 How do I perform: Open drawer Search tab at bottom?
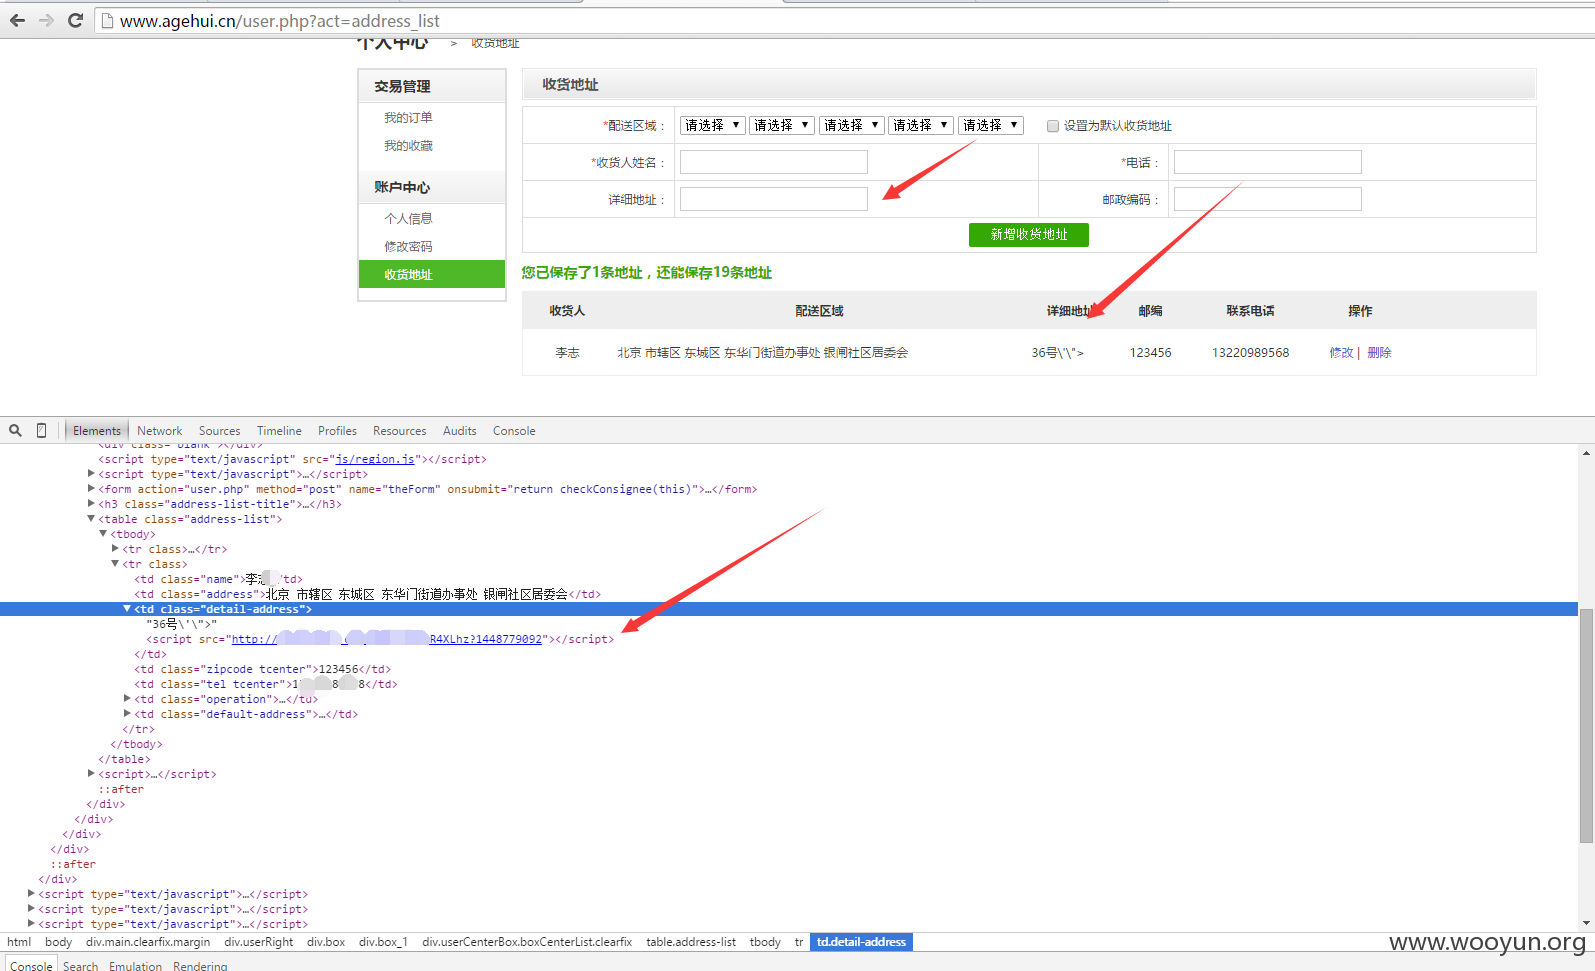coord(81,966)
